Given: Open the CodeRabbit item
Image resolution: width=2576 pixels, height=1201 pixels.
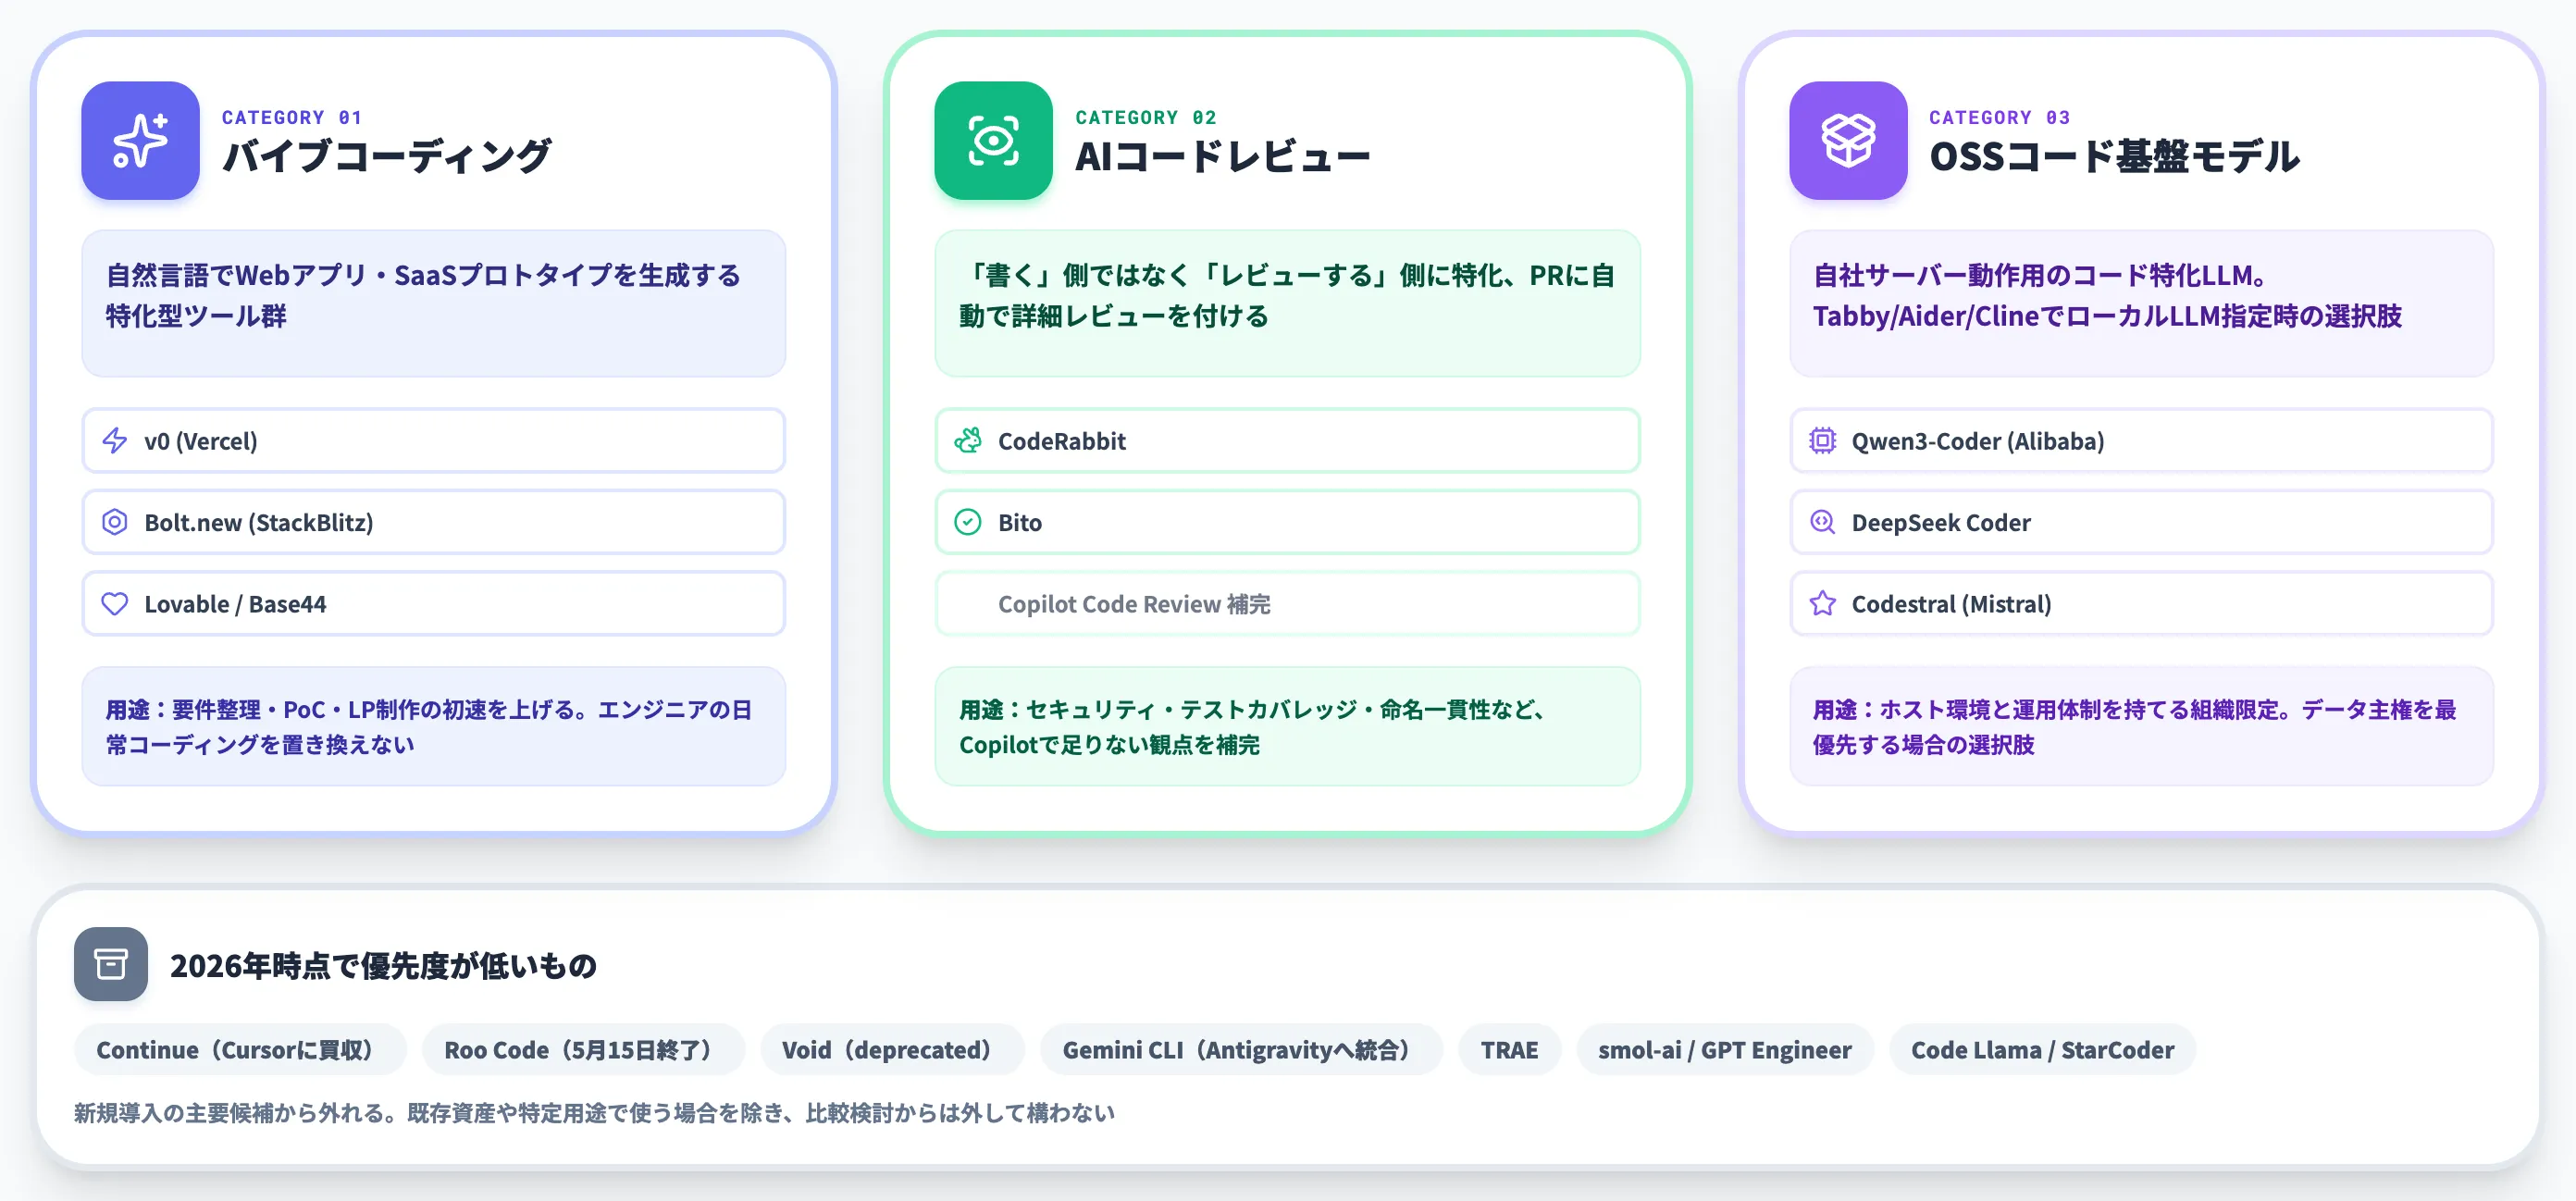Looking at the screenshot, I should pyautogui.click(x=1287, y=440).
